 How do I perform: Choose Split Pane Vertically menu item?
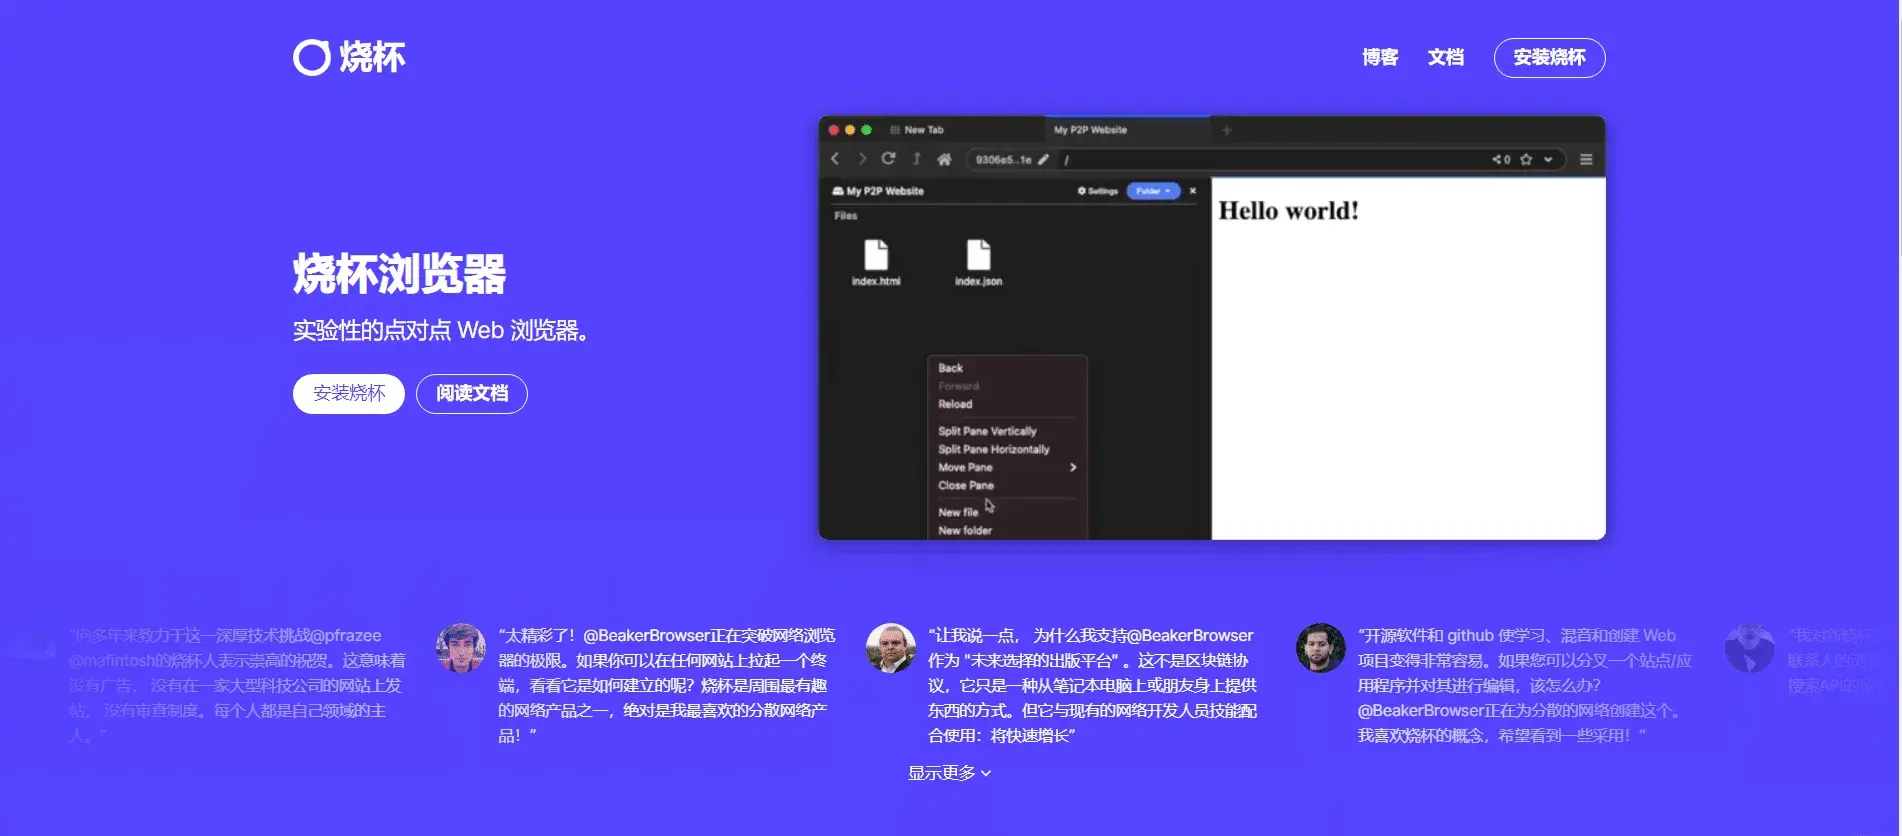[x=987, y=431]
